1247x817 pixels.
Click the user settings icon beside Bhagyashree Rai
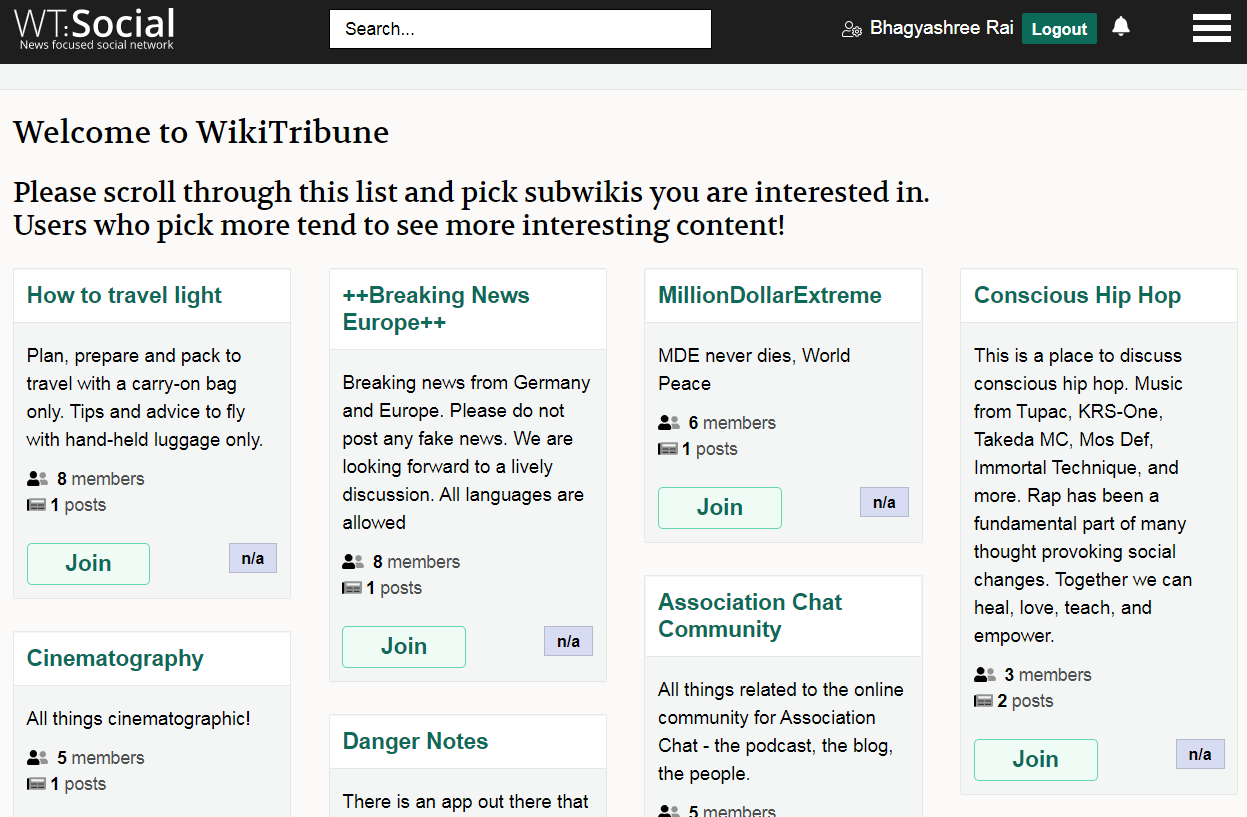[852, 29]
